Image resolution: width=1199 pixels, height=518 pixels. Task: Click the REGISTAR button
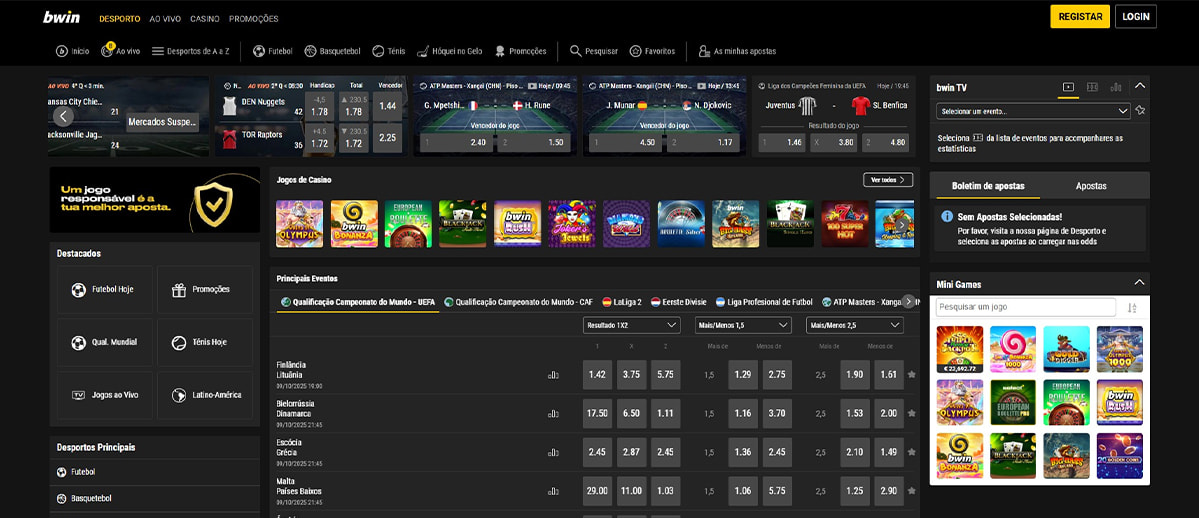coord(1080,17)
